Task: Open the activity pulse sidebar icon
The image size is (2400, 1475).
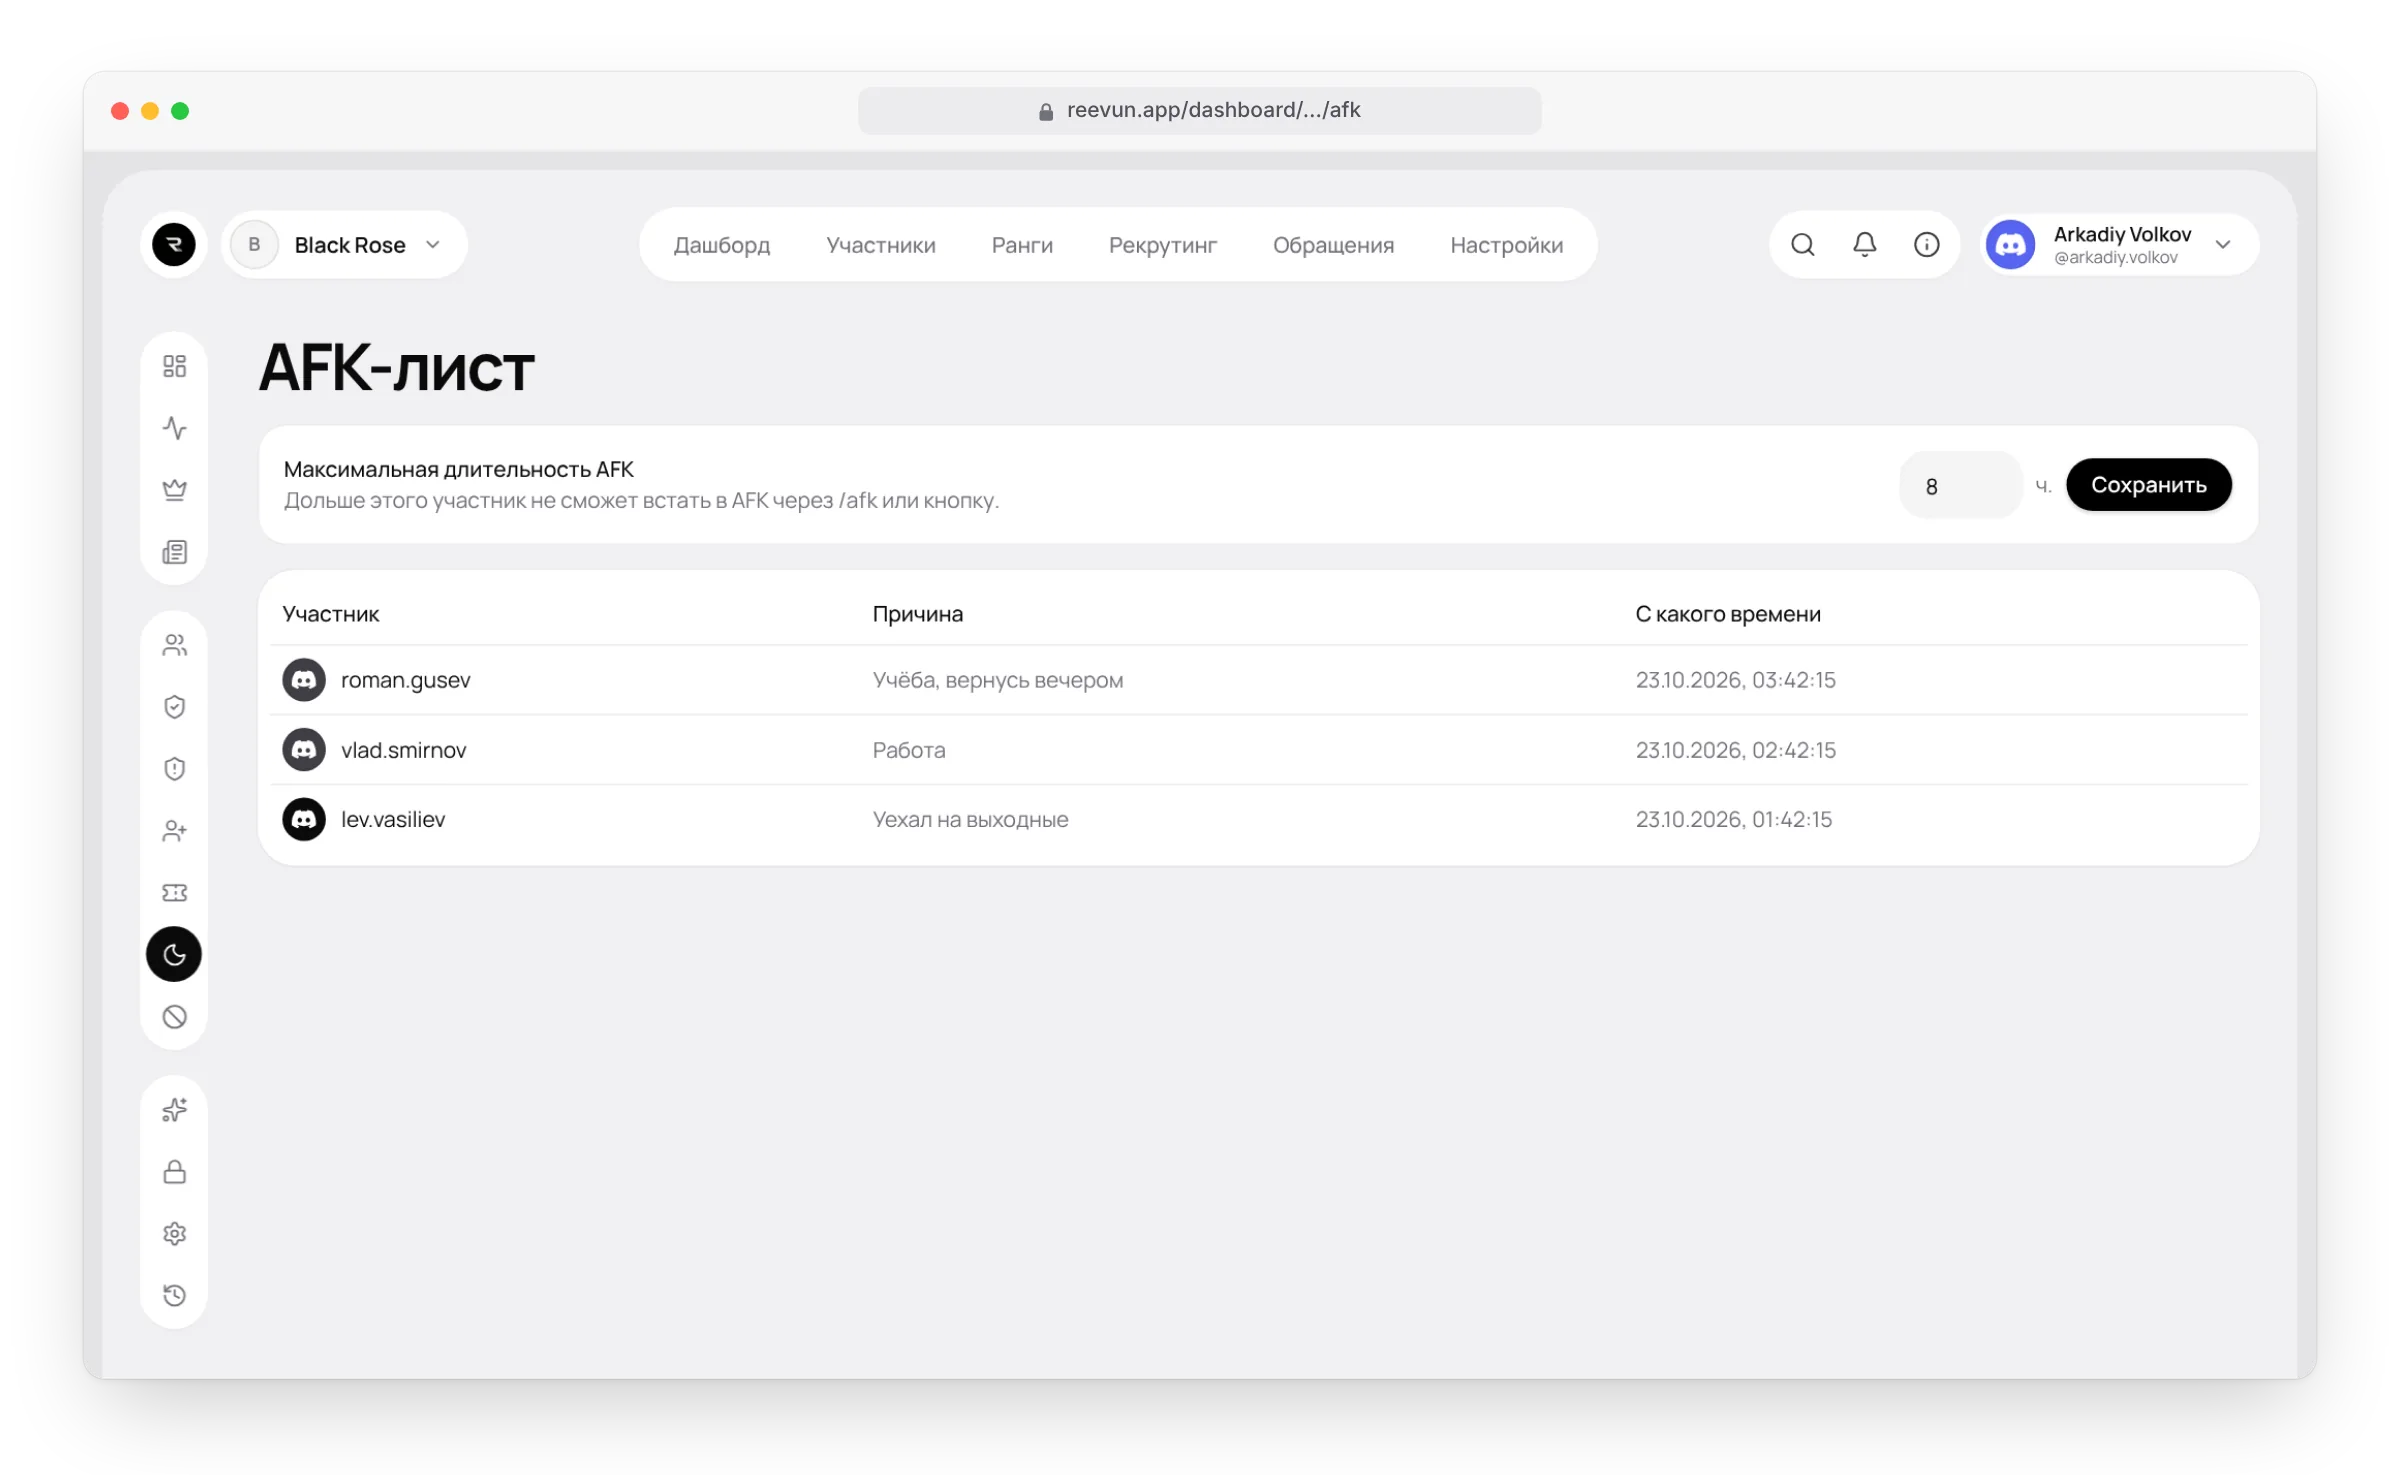Action: pyautogui.click(x=174, y=428)
